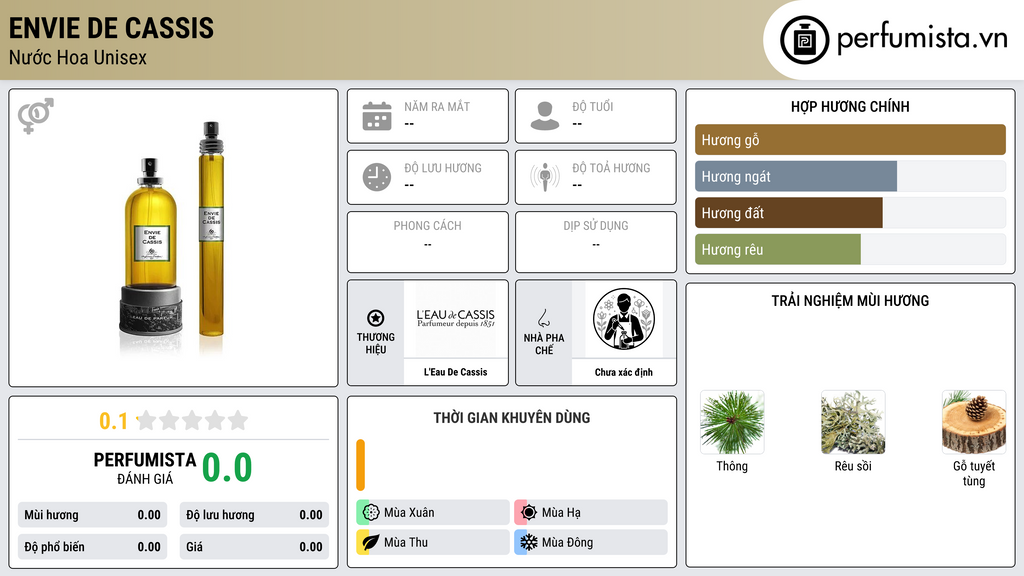Click the Phong cách card
The width and height of the screenshot is (1024, 576).
click(x=428, y=242)
